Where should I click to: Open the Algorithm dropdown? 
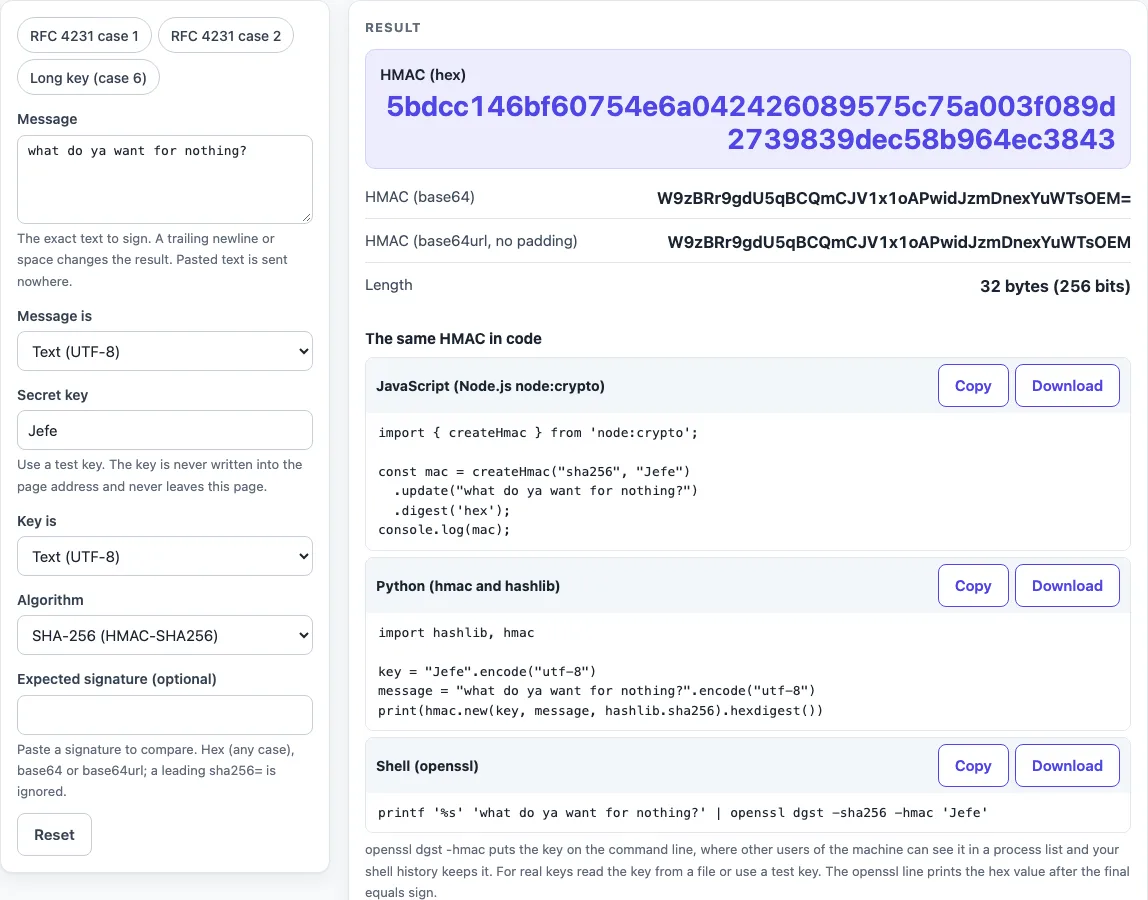pyautogui.click(x=165, y=636)
